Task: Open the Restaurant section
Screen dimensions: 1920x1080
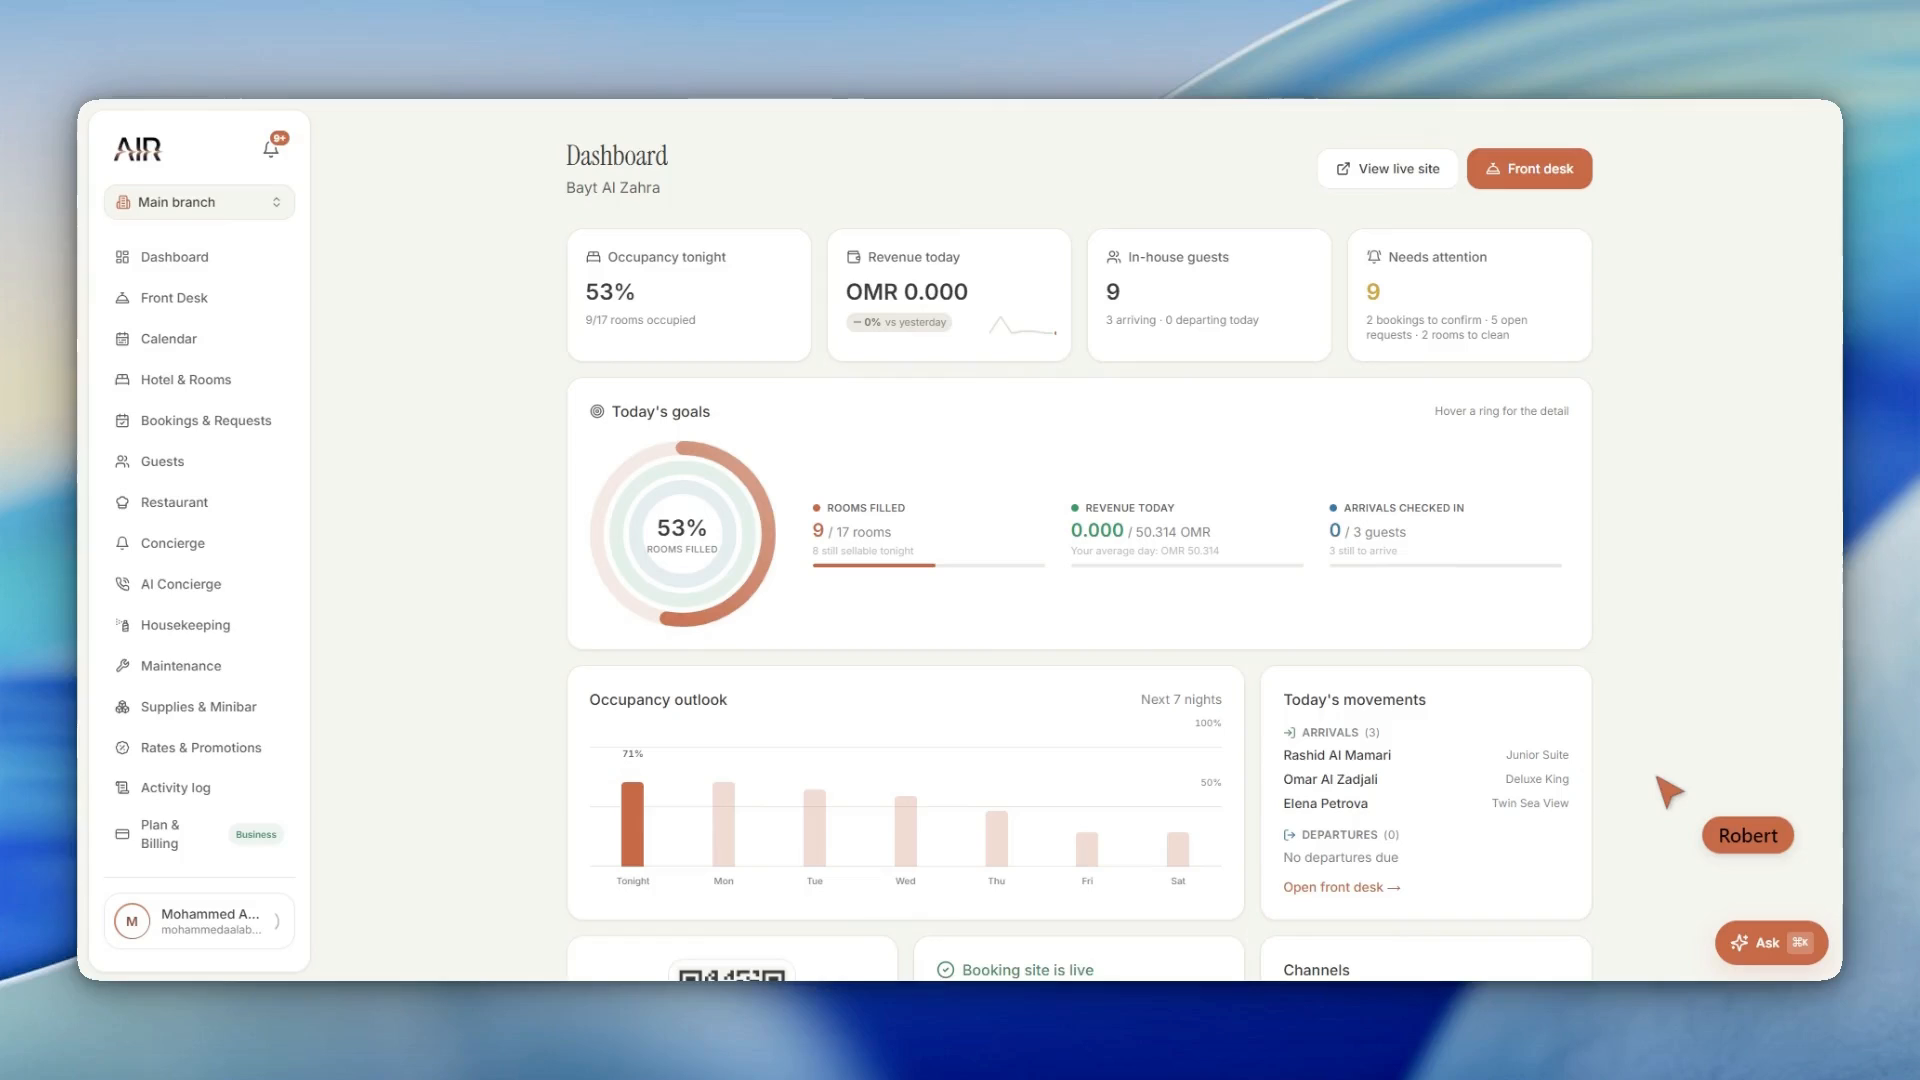Action: 199,503
